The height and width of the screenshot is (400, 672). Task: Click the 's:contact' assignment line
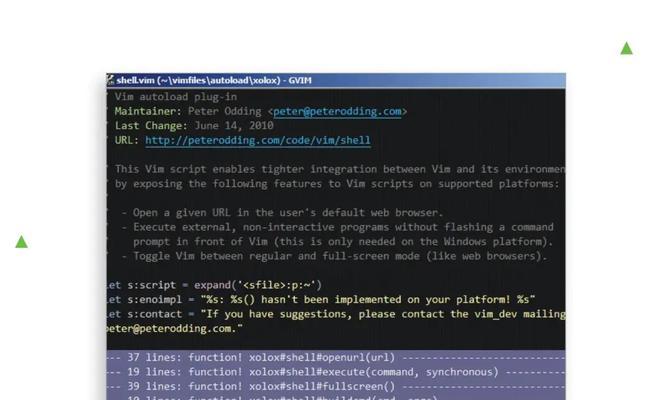pos(336,314)
